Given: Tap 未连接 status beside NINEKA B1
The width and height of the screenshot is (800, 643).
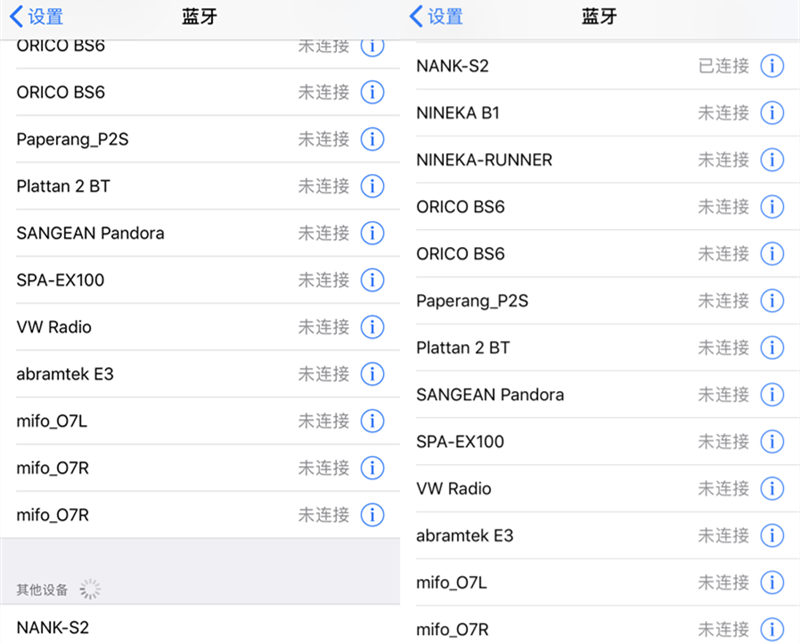Looking at the screenshot, I should pos(723,113).
